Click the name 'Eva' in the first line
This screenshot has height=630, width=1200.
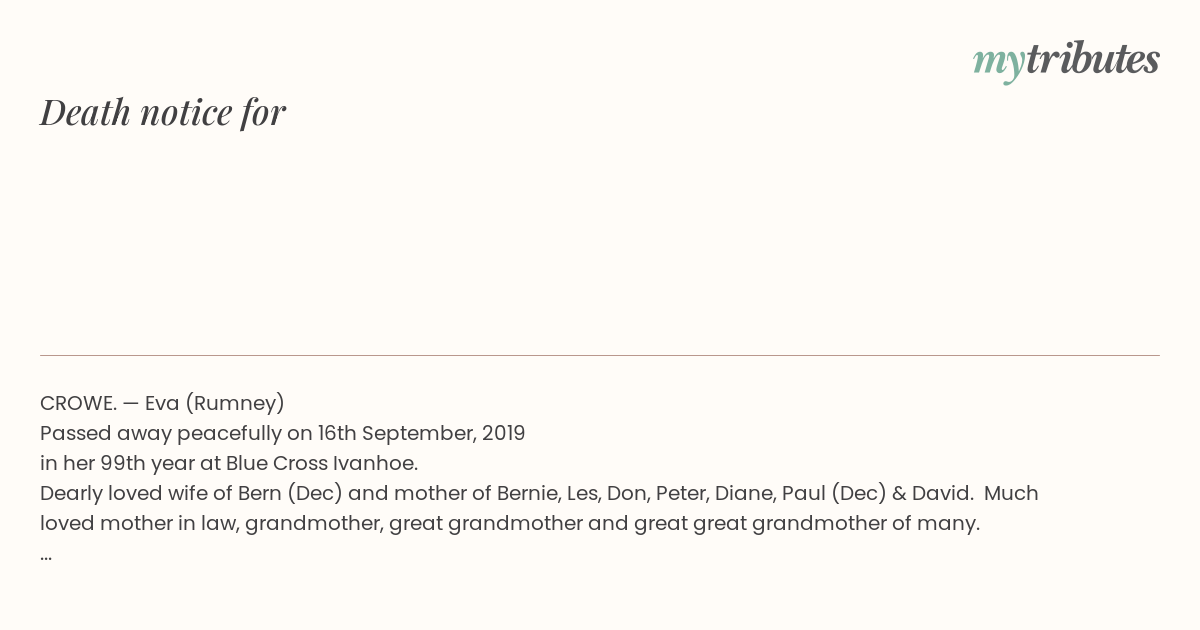tap(163, 403)
